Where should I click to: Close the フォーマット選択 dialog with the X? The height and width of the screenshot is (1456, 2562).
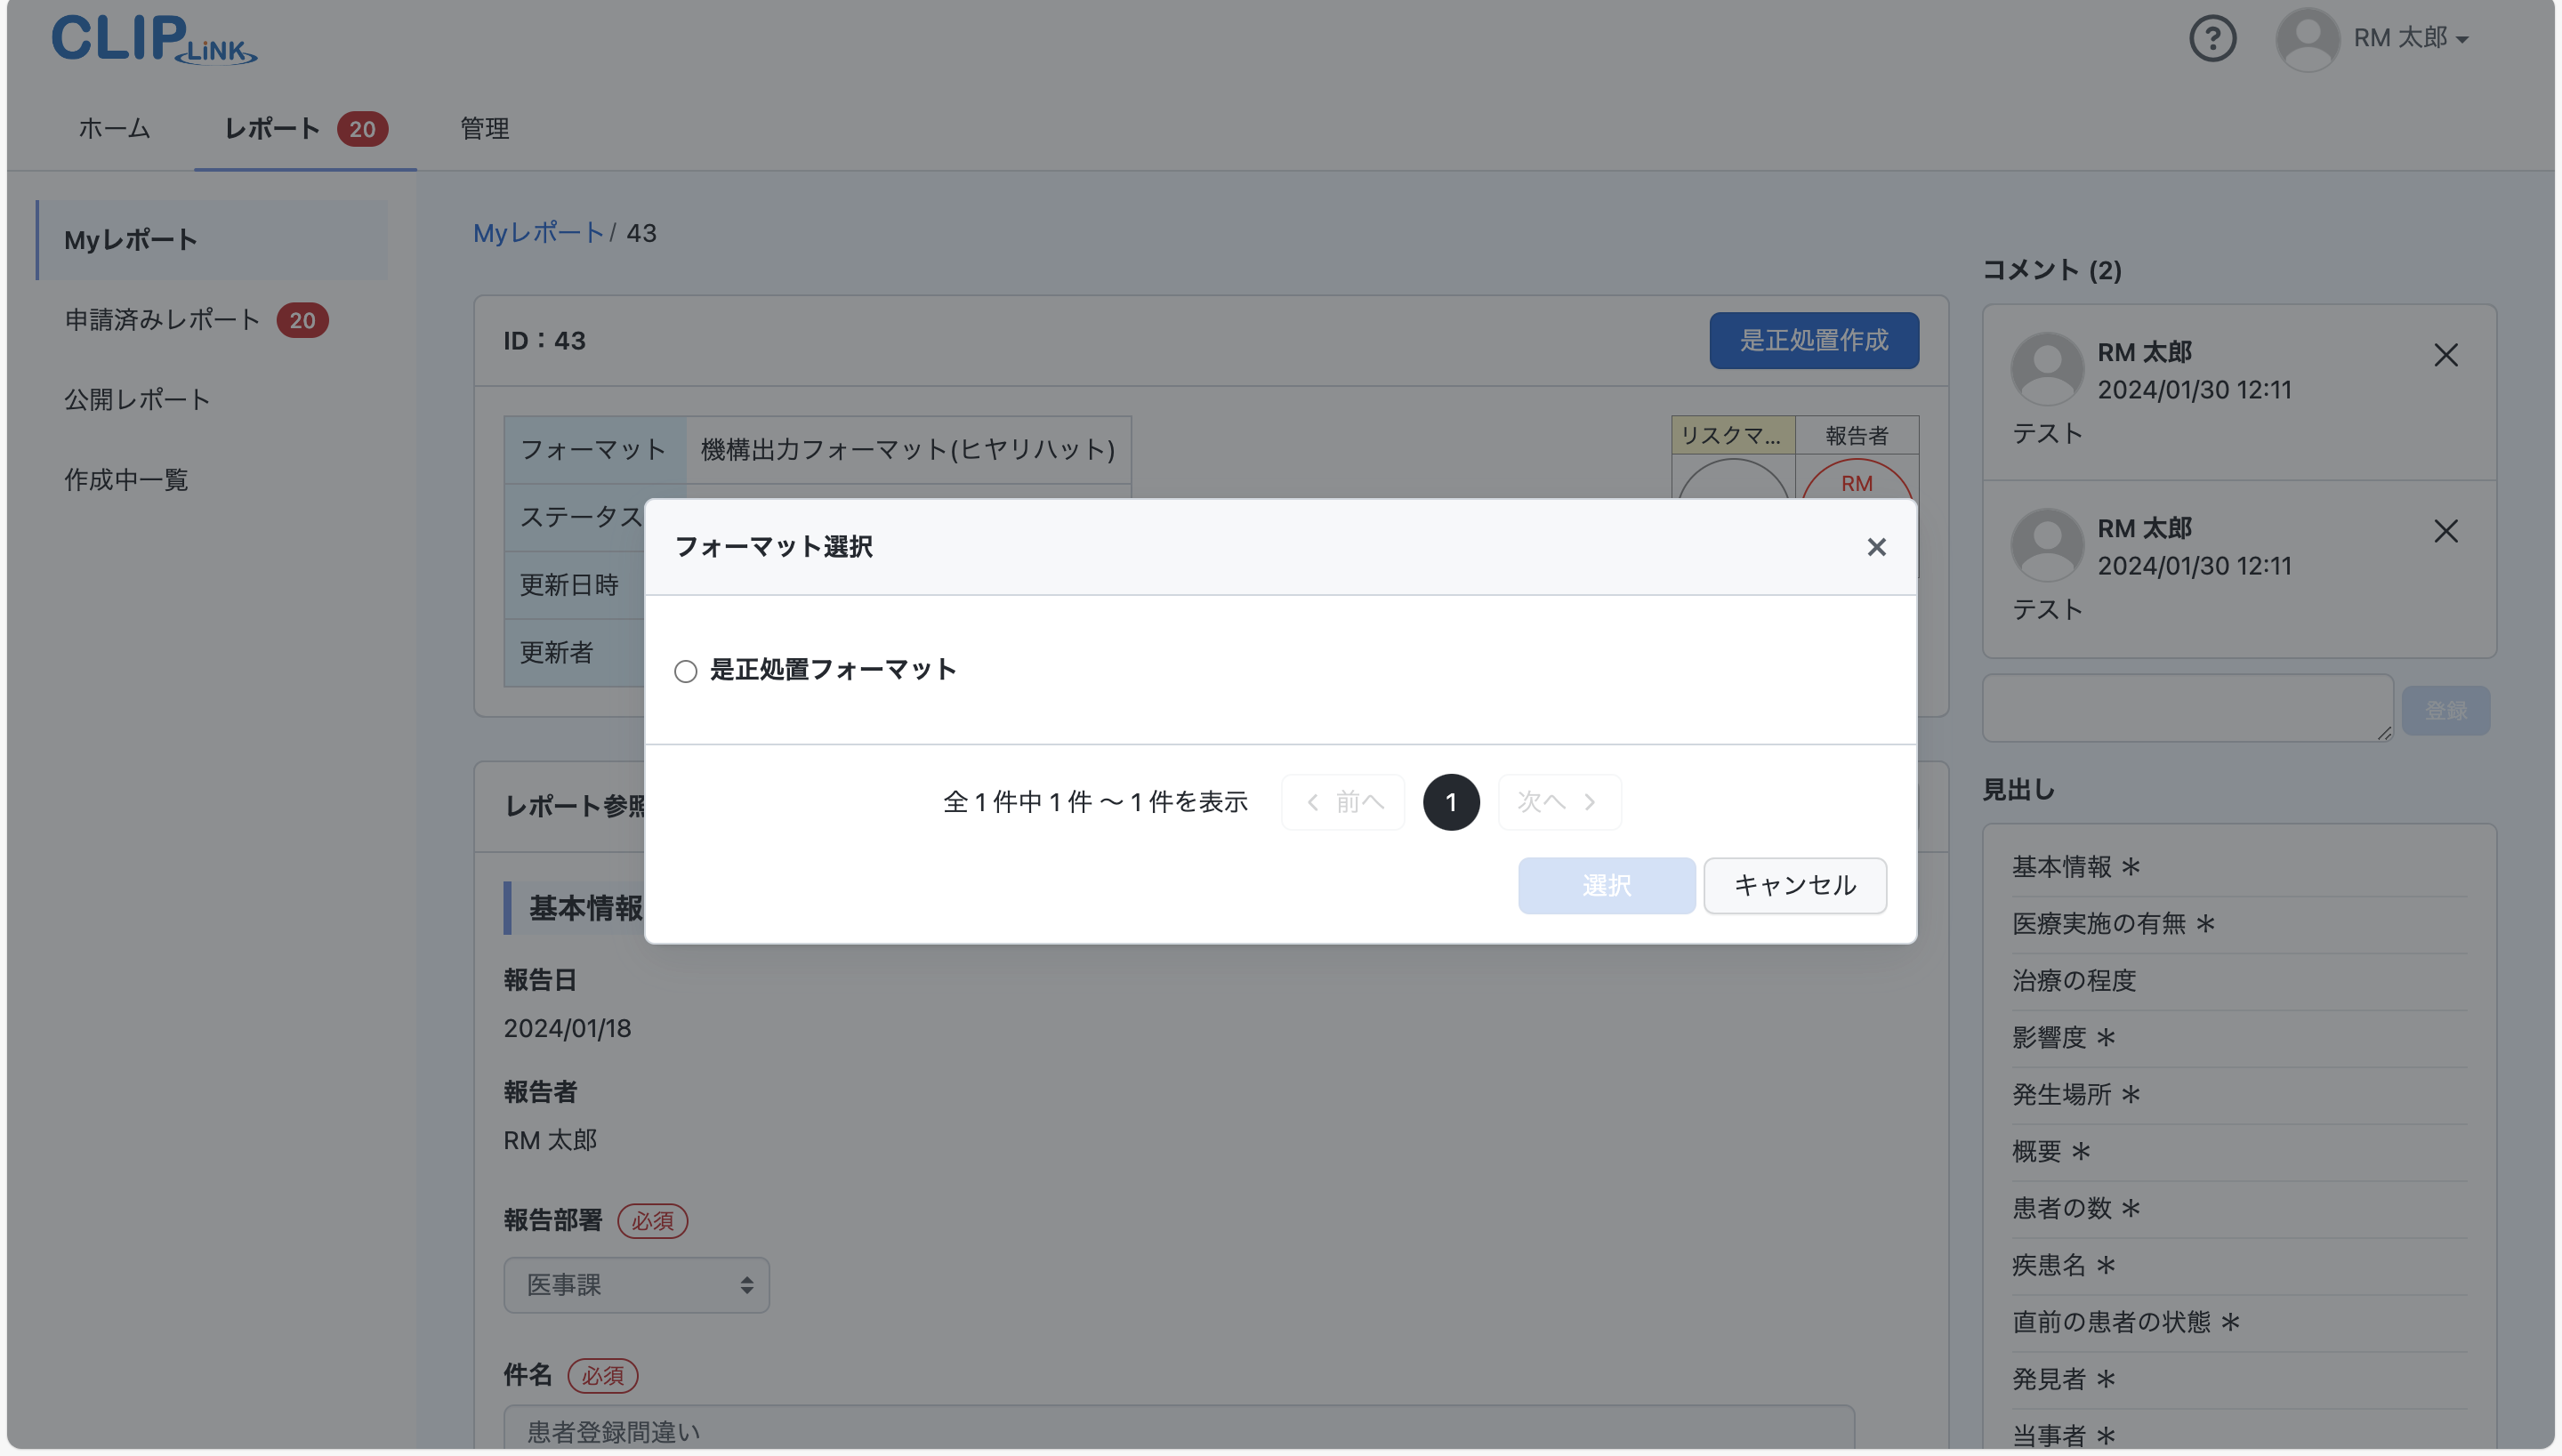click(x=1875, y=547)
